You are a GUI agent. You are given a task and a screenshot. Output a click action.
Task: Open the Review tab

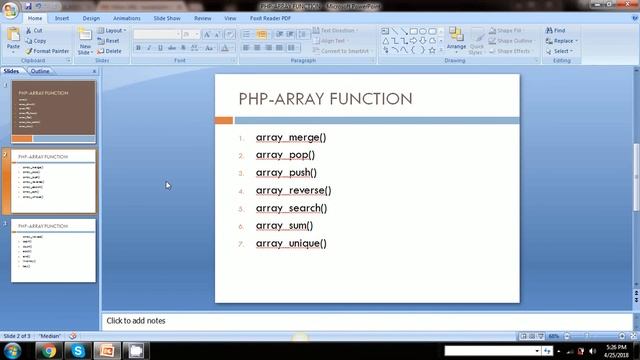(202, 18)
